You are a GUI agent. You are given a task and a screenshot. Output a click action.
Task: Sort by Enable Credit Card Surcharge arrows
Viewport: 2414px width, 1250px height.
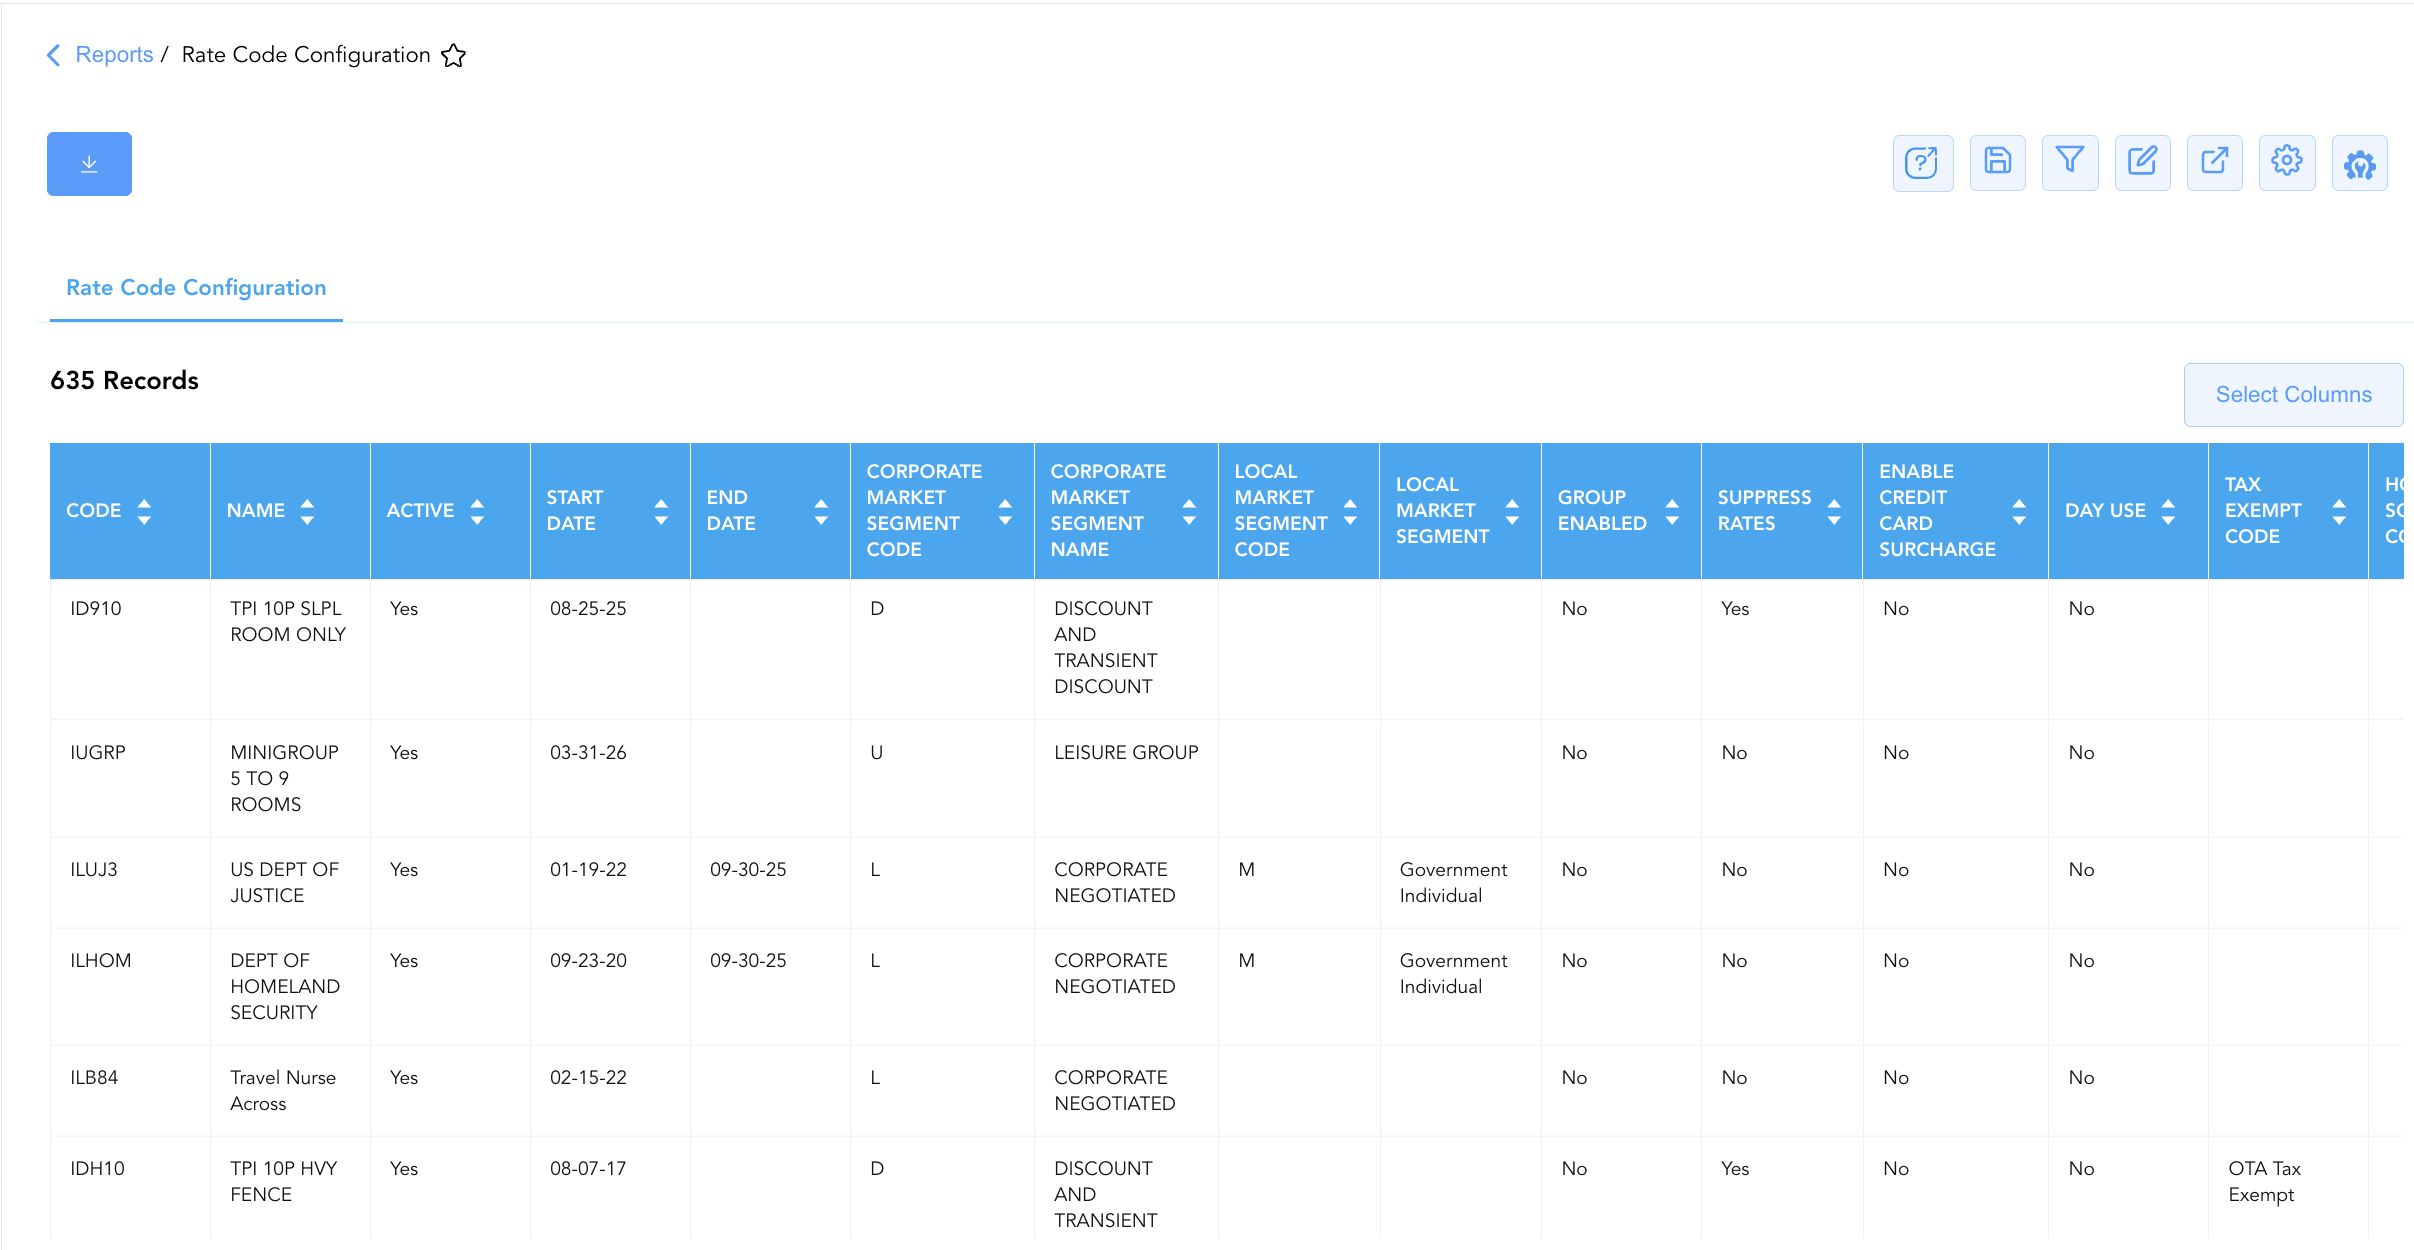(2019, 511)
